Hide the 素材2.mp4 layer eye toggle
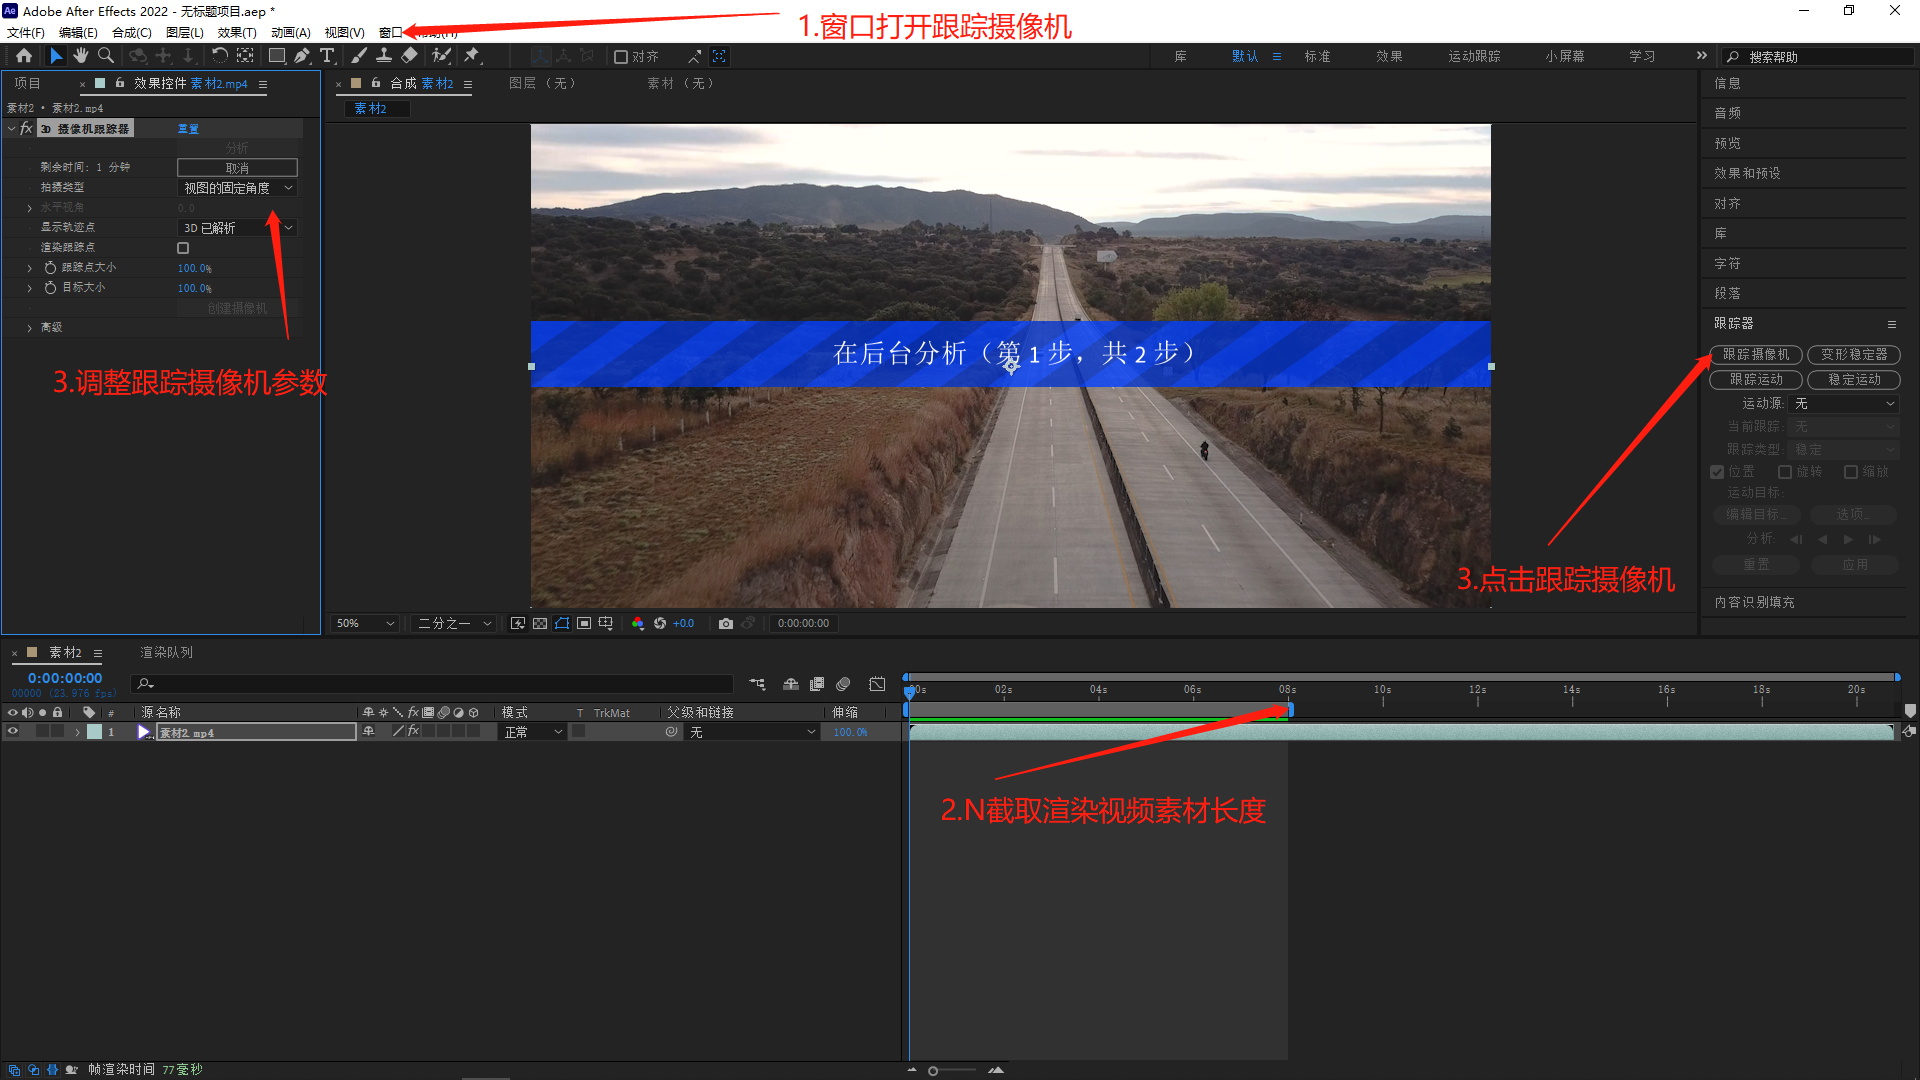The height and width of the screenshot is (1080, 1920). point(13,732)
